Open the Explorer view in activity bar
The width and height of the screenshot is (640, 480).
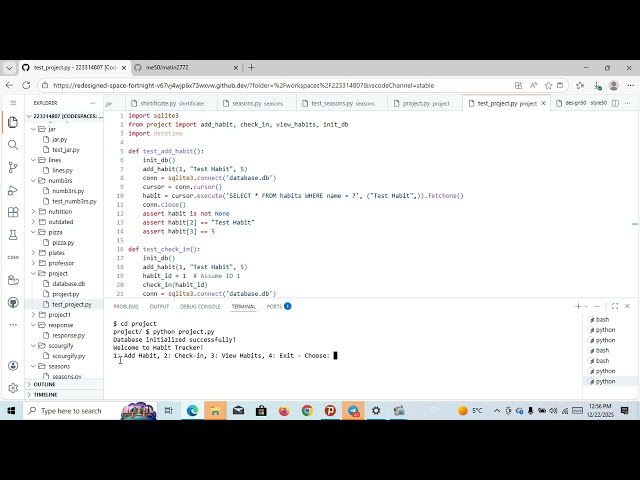pos(13,122)
